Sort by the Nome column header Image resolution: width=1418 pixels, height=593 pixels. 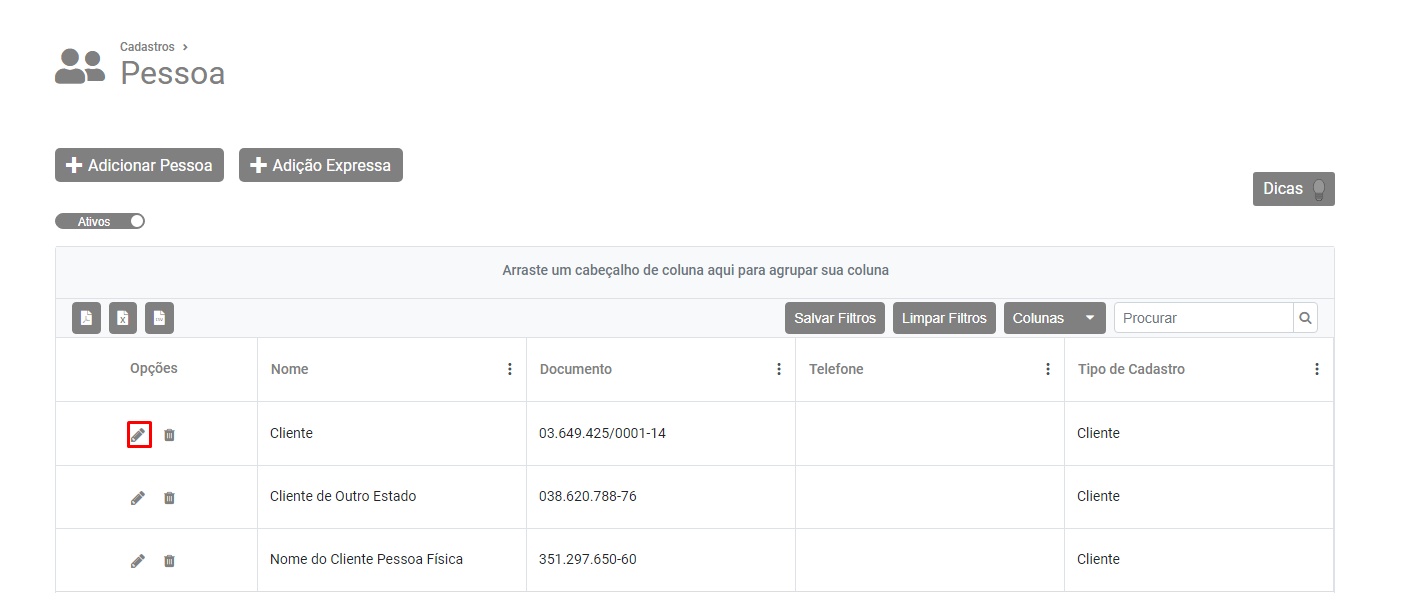pyautogui.click(x=290, y=369)
